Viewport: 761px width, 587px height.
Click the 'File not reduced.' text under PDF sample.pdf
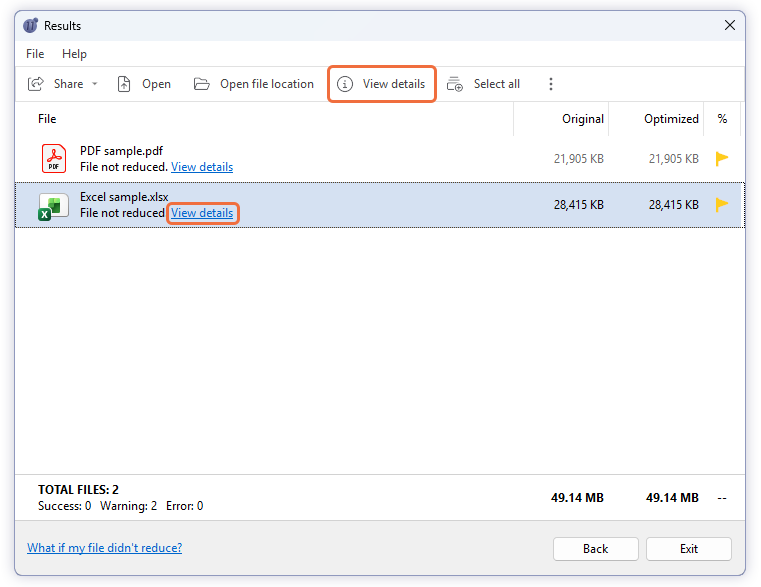124,167
